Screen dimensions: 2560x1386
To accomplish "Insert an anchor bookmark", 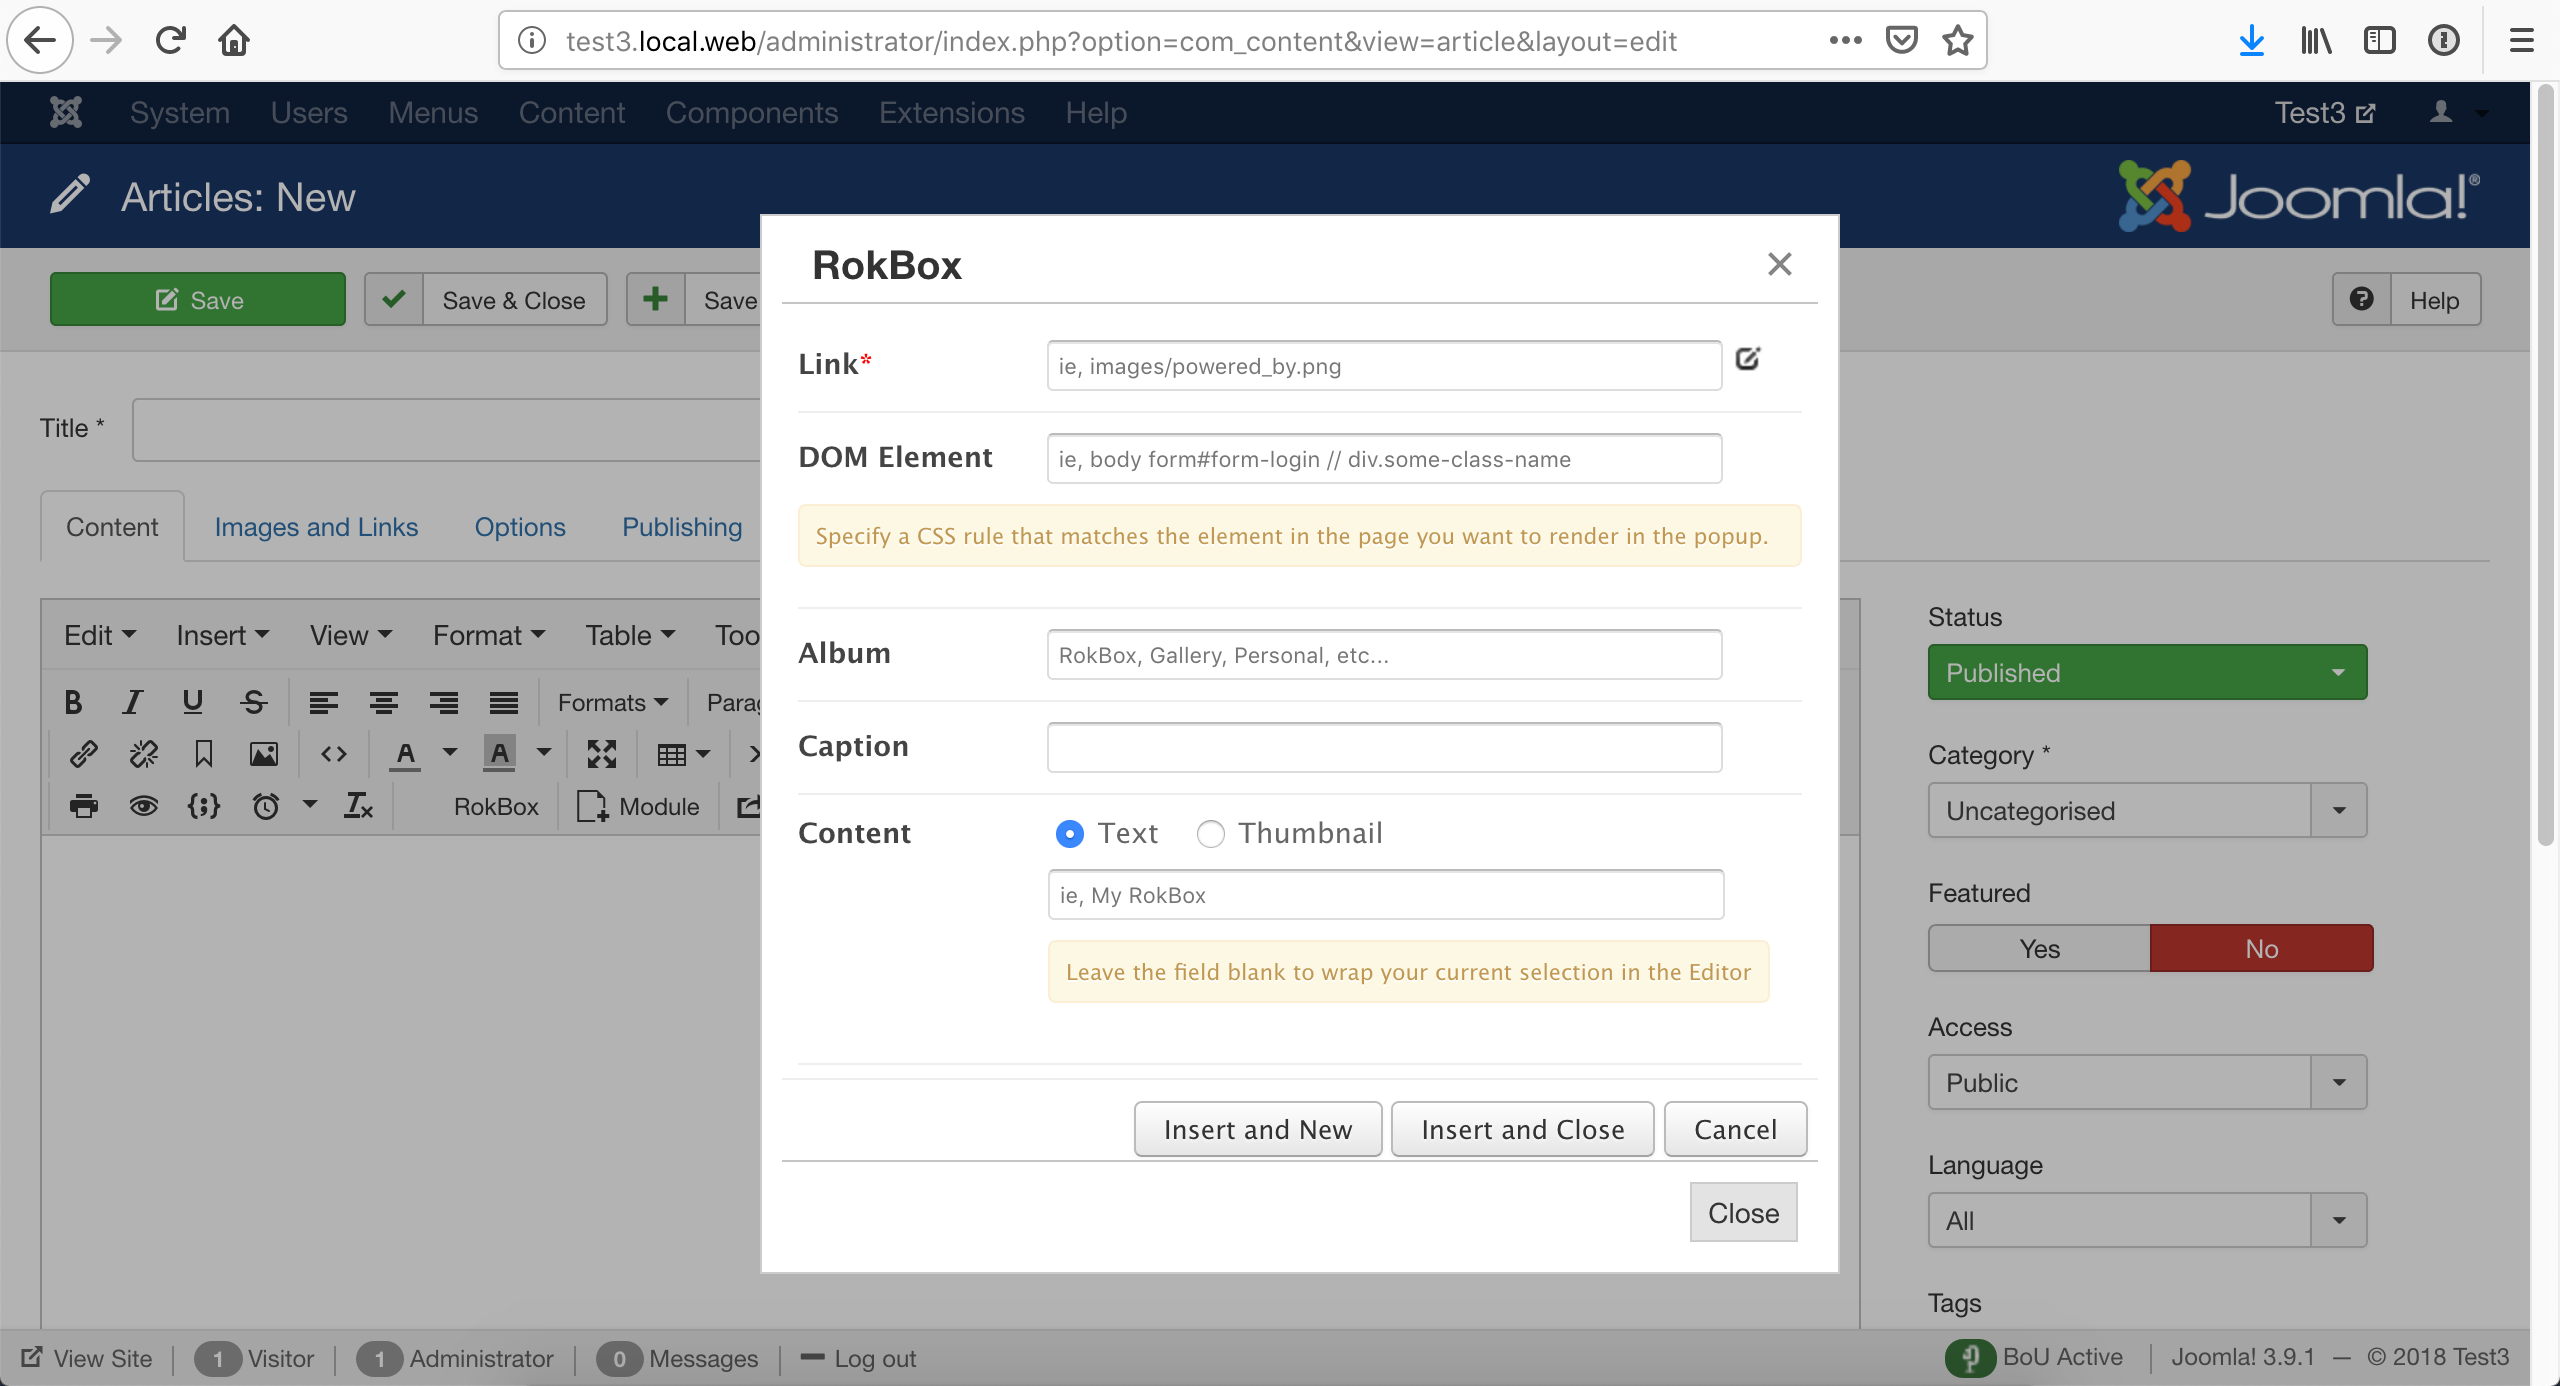I will 203,754.
